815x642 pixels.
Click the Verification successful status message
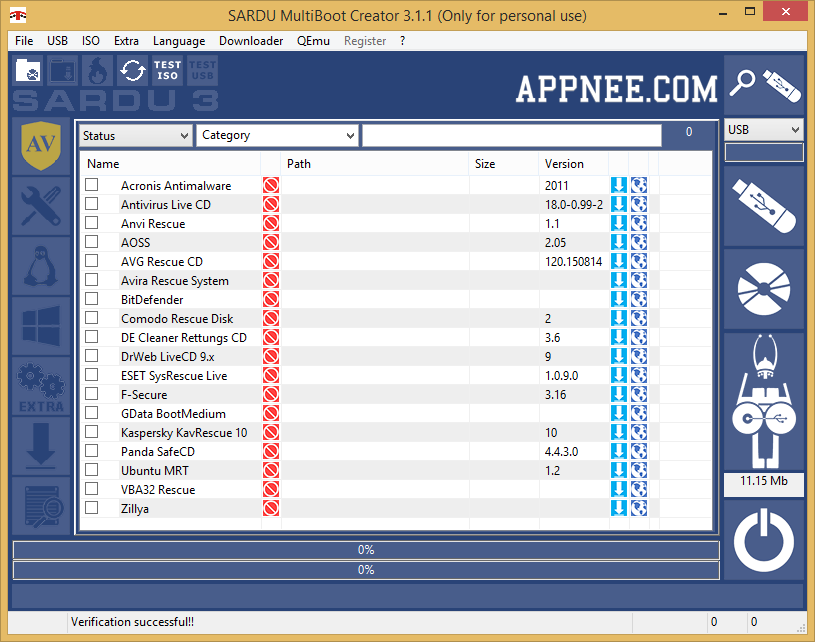[132, 622]
